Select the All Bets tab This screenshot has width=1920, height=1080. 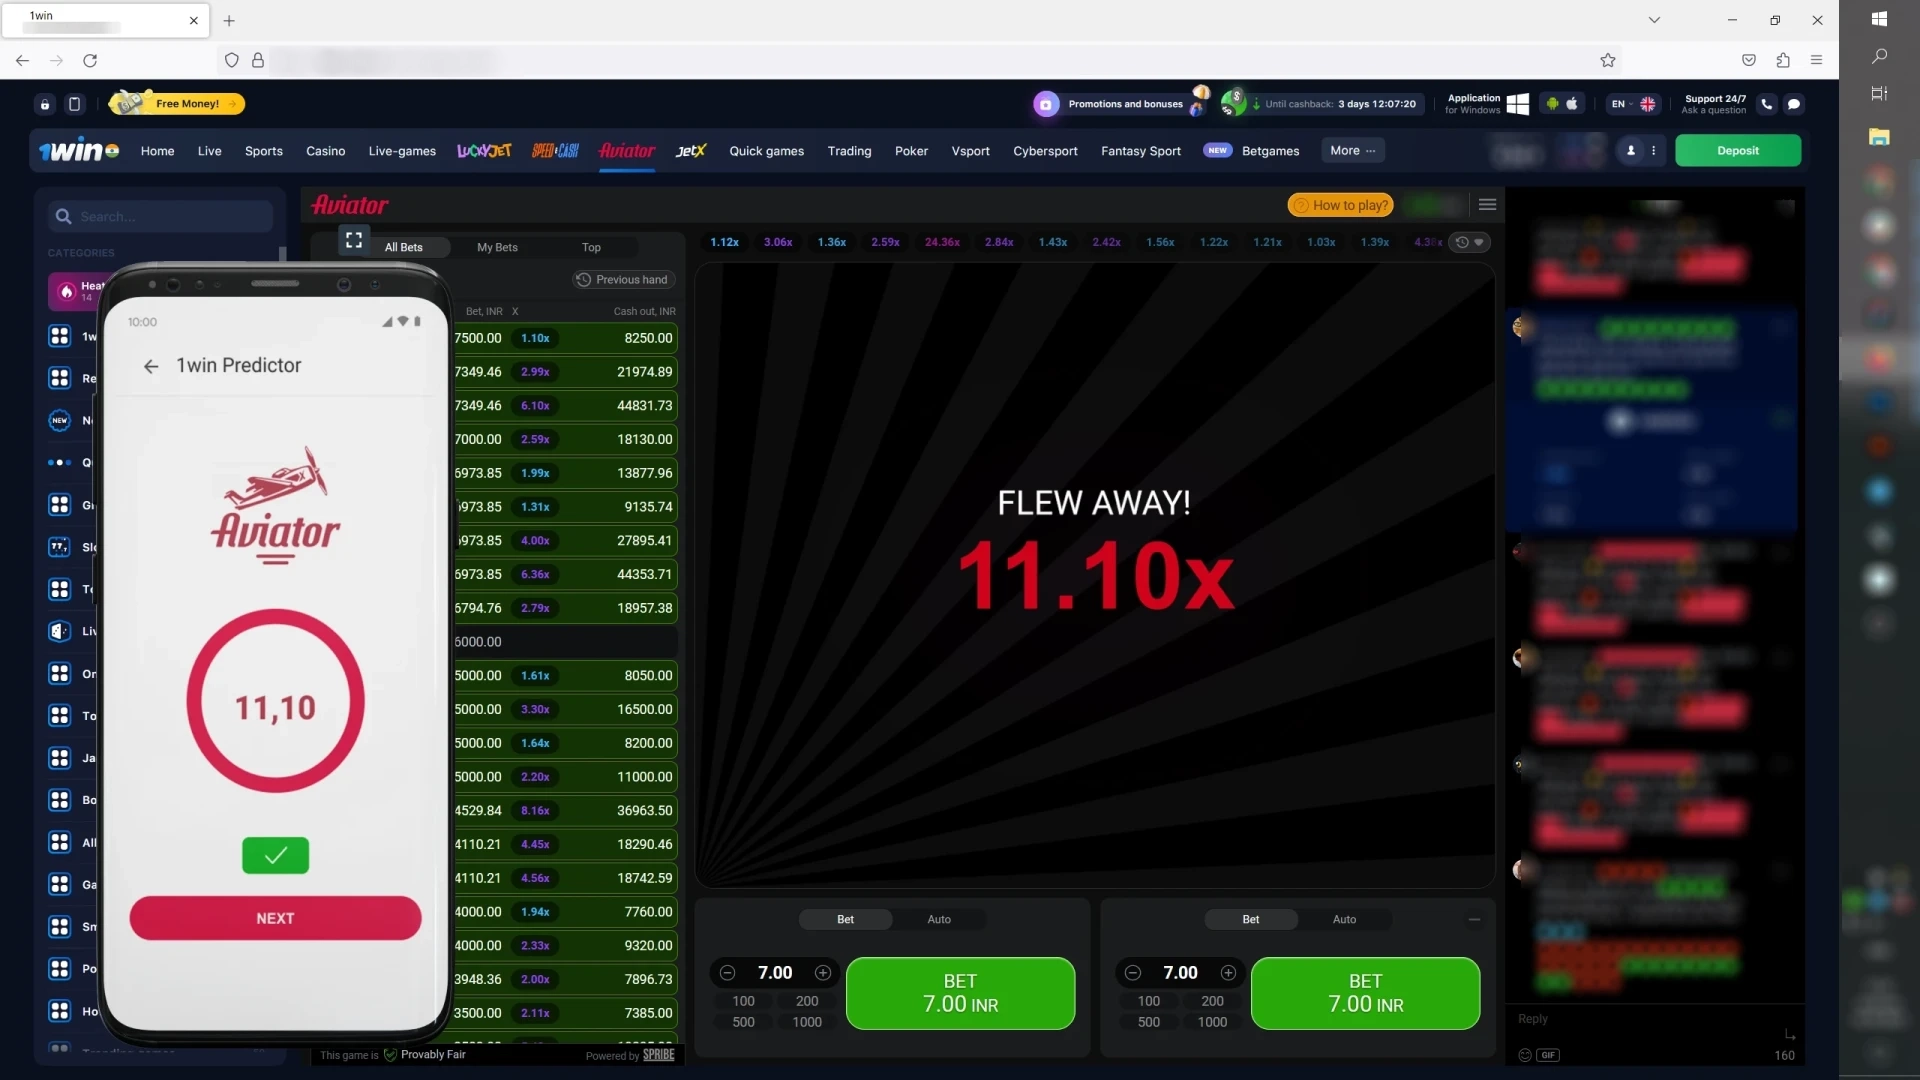coord(402,247)
